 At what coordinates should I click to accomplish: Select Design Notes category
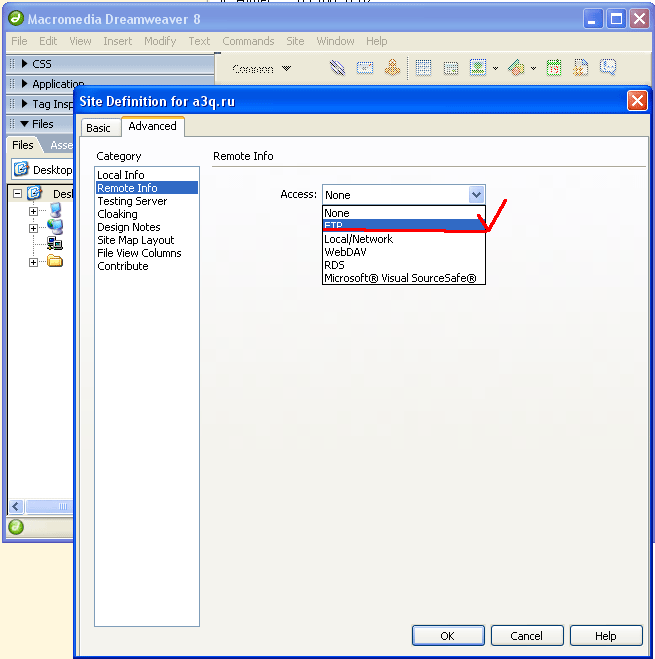tap(146, 227)
